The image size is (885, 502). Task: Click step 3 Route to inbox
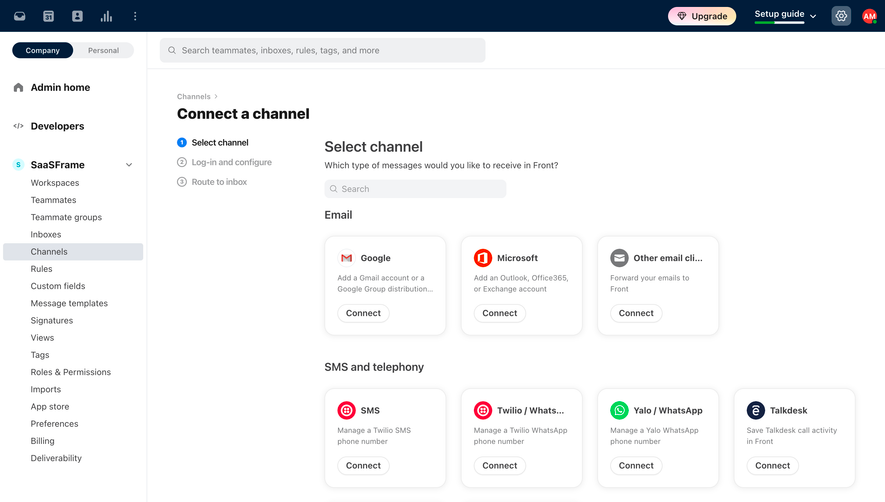click(x=212, y=182)
